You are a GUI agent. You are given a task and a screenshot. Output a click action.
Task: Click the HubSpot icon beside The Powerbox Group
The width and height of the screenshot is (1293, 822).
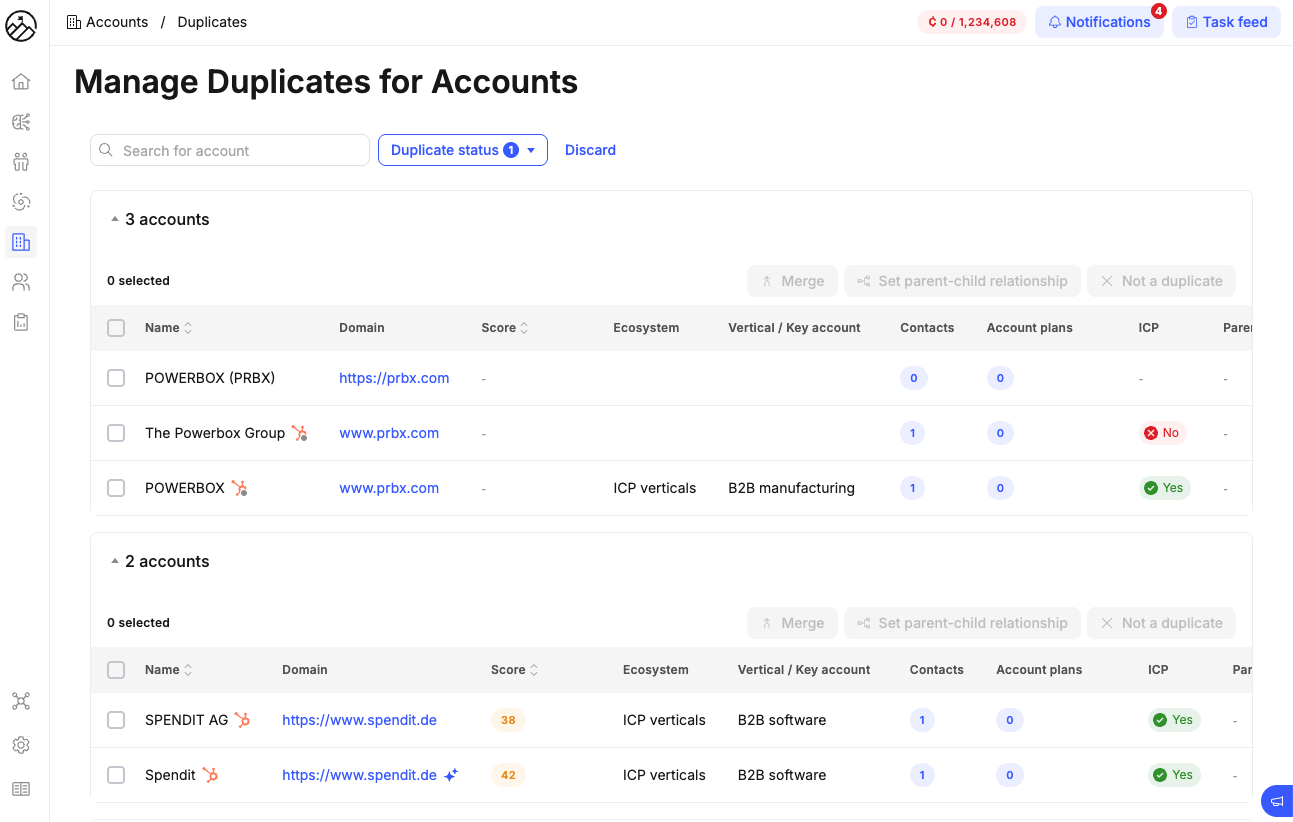(299, 433)
